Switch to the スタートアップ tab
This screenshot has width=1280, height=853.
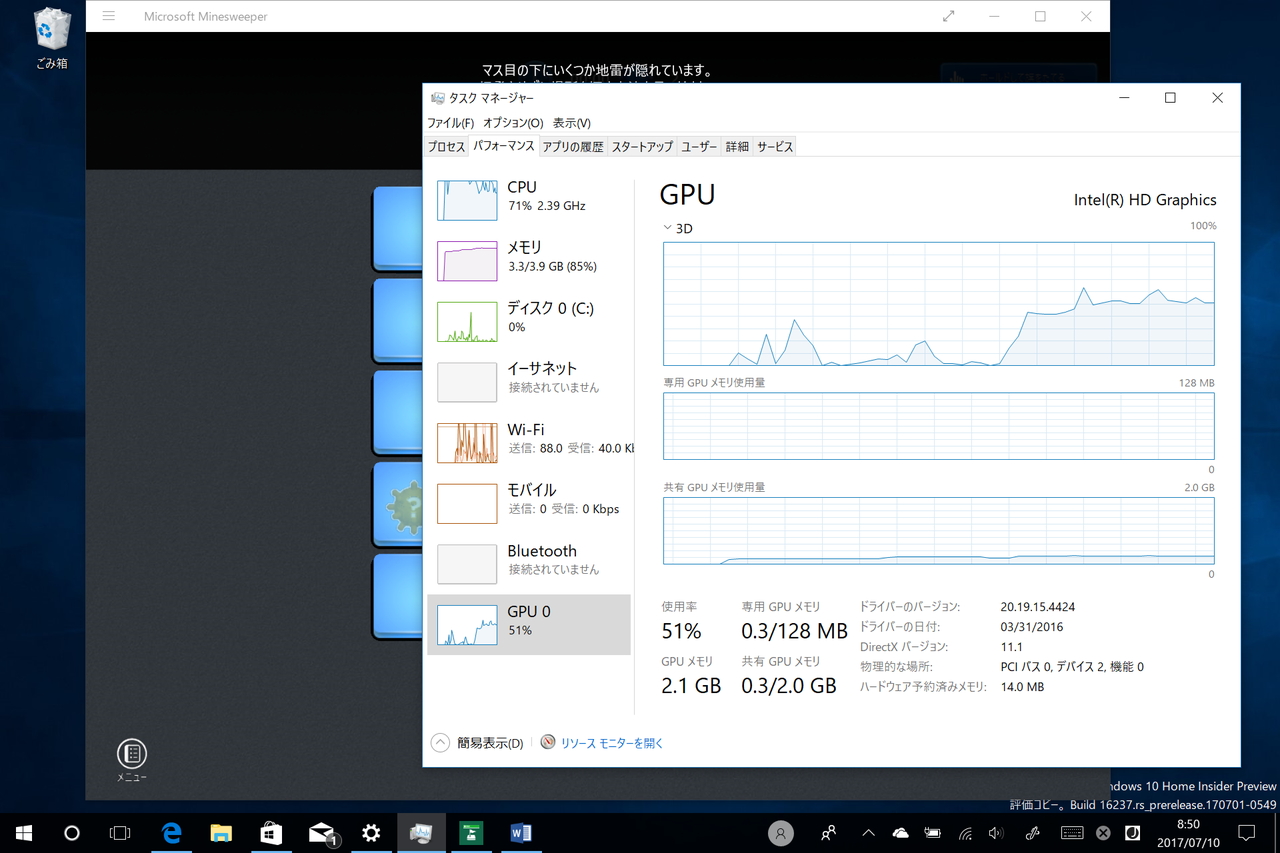642,147
